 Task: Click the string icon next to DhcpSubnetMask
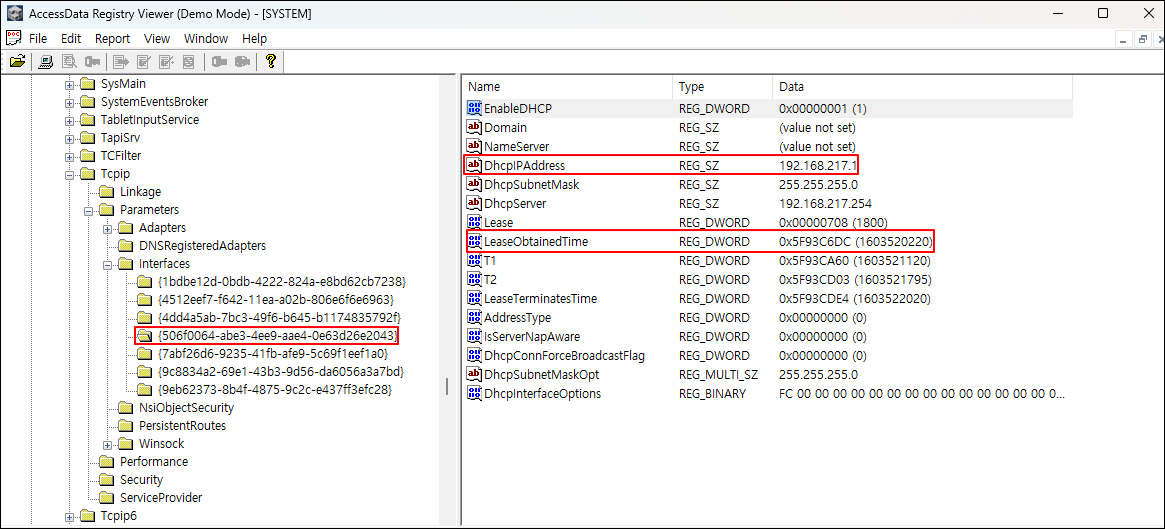pyautogui.click(x=474, y=184)
